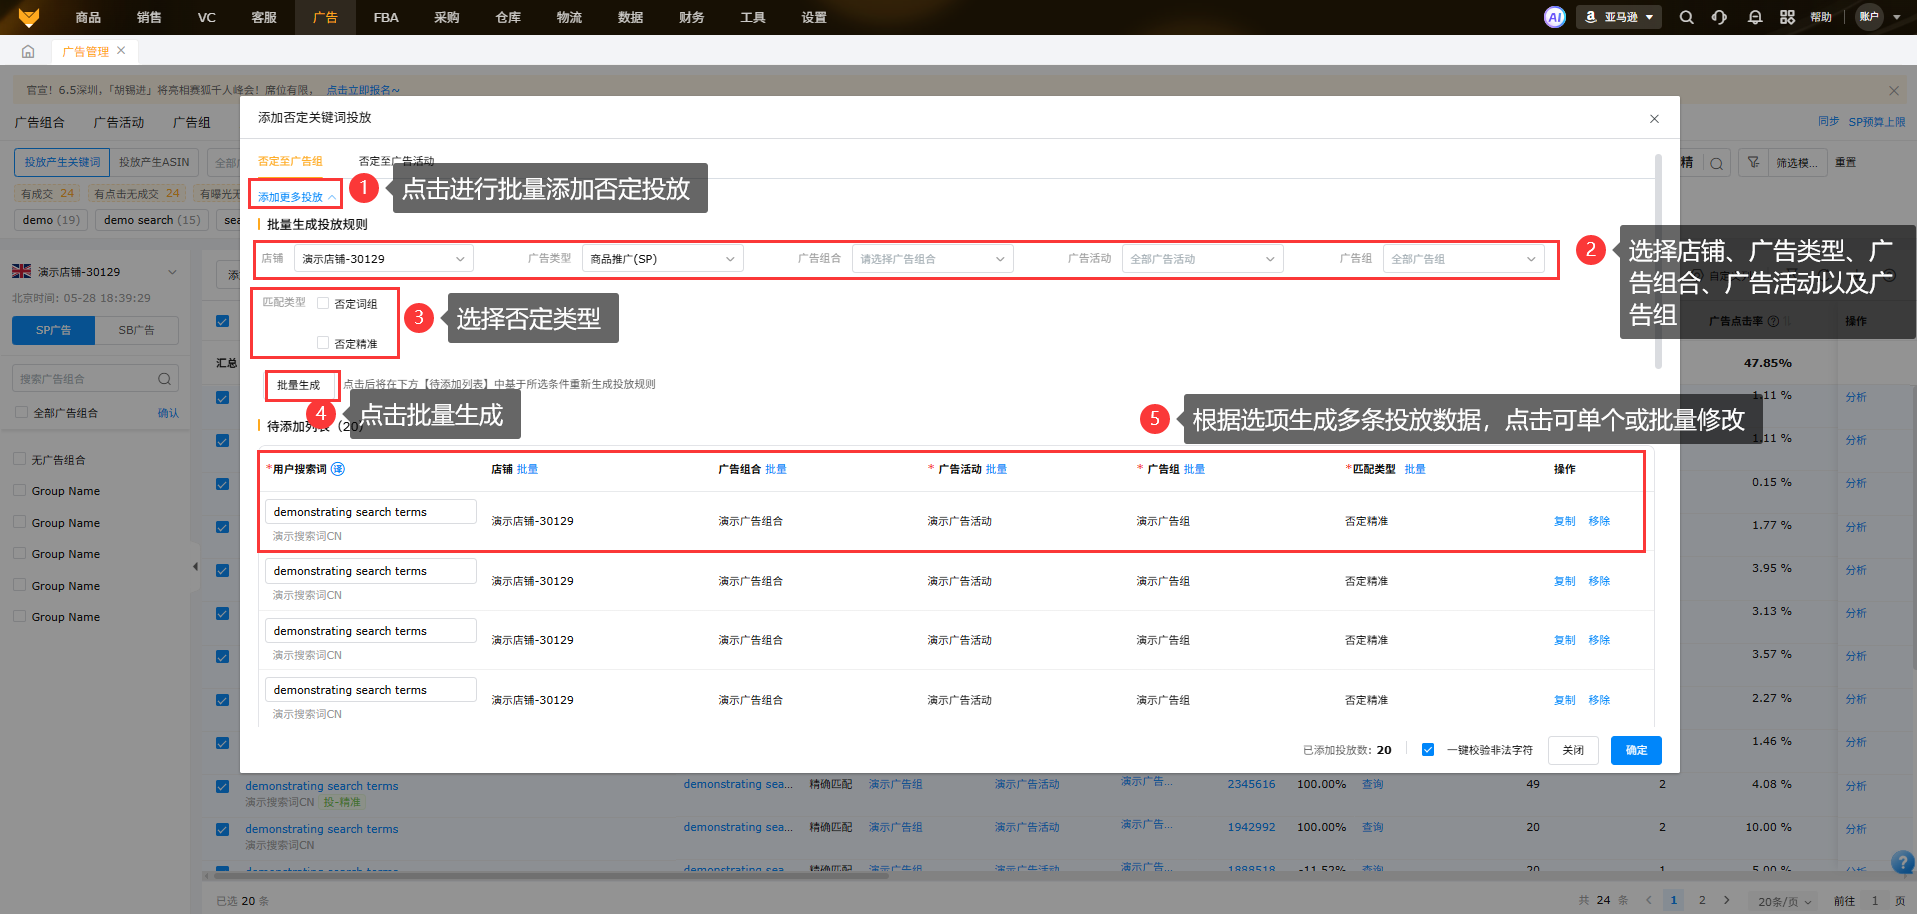Click blue help question mark bubble
1917x914 pixels.
[x=1902, y=862]
